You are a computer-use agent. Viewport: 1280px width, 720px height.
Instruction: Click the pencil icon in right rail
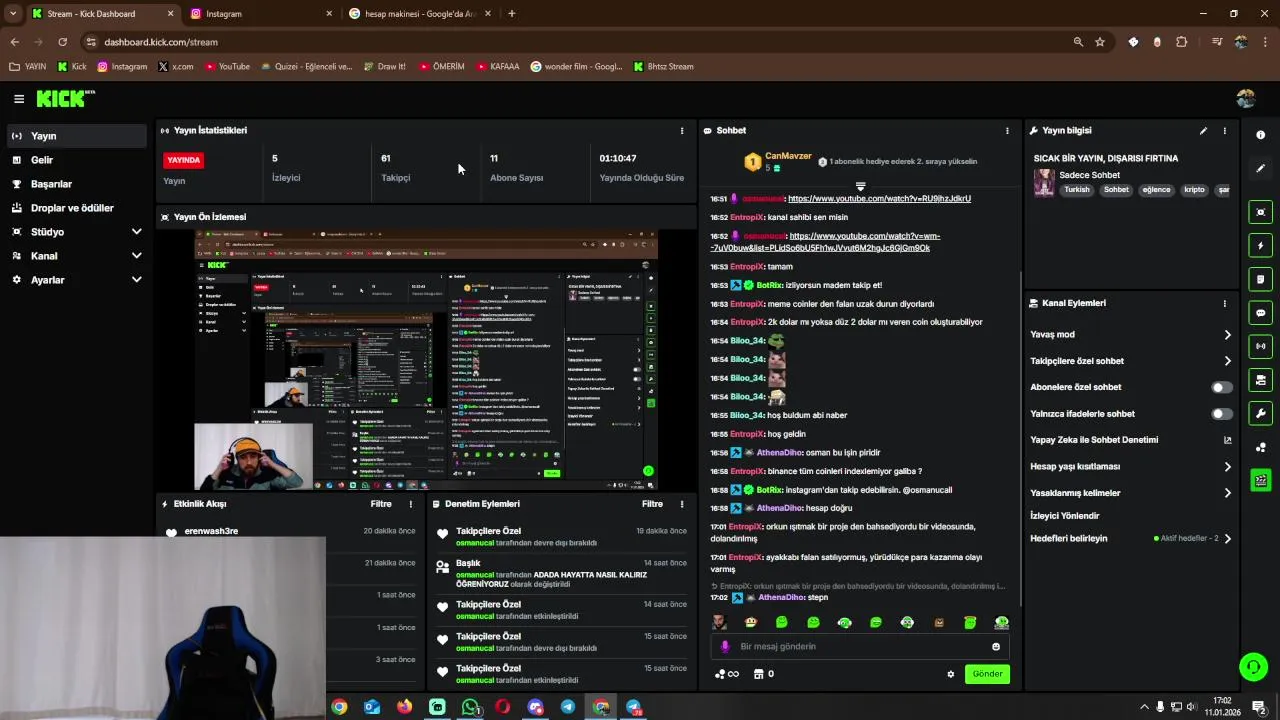pyautogui.click(x=1260, y=168)
